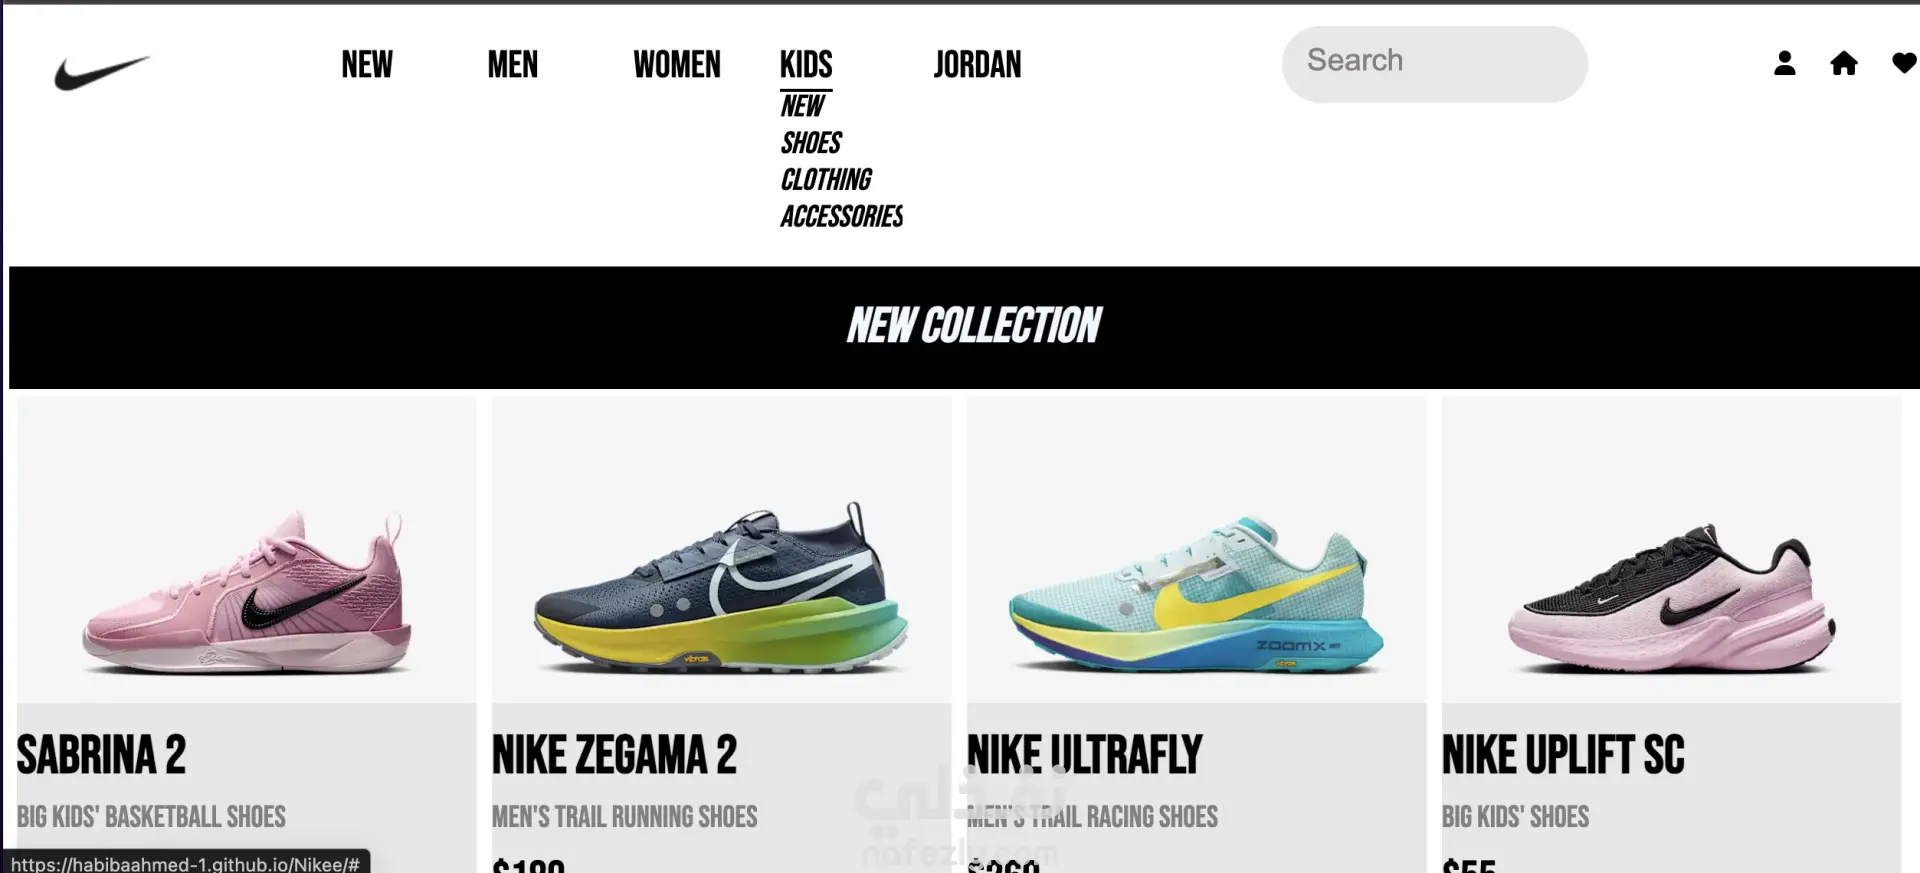The height and width of the screenshot is (873, 1920).
Task: Open favorites with the heart icon
Action: pos(1905,64)
